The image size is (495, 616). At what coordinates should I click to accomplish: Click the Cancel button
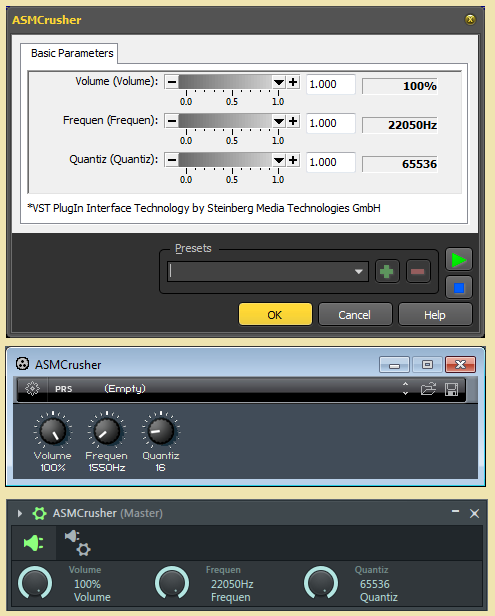pyautogui.click(x=355, y=315)
